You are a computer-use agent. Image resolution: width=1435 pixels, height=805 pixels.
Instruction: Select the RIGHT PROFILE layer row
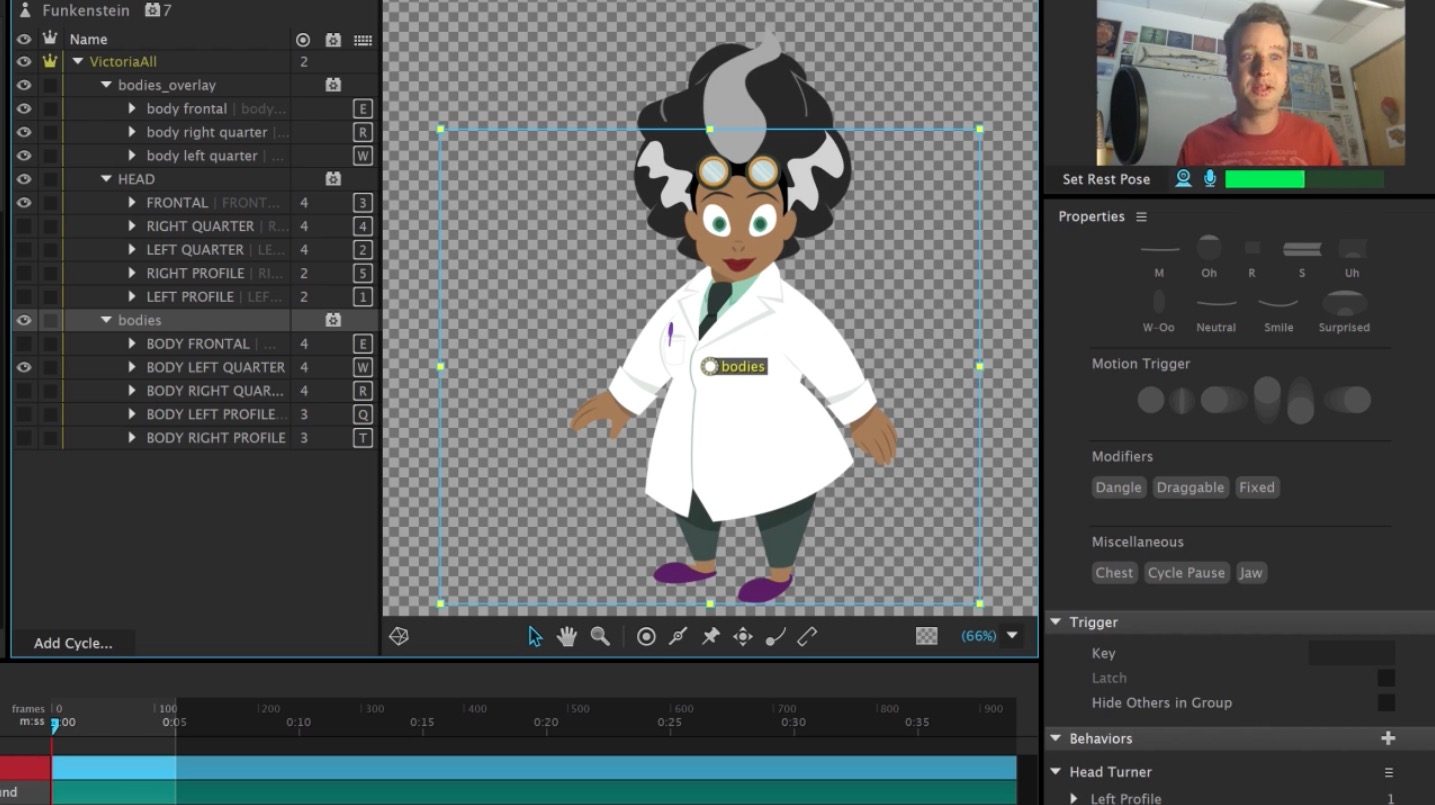click(x=194, y=273)
